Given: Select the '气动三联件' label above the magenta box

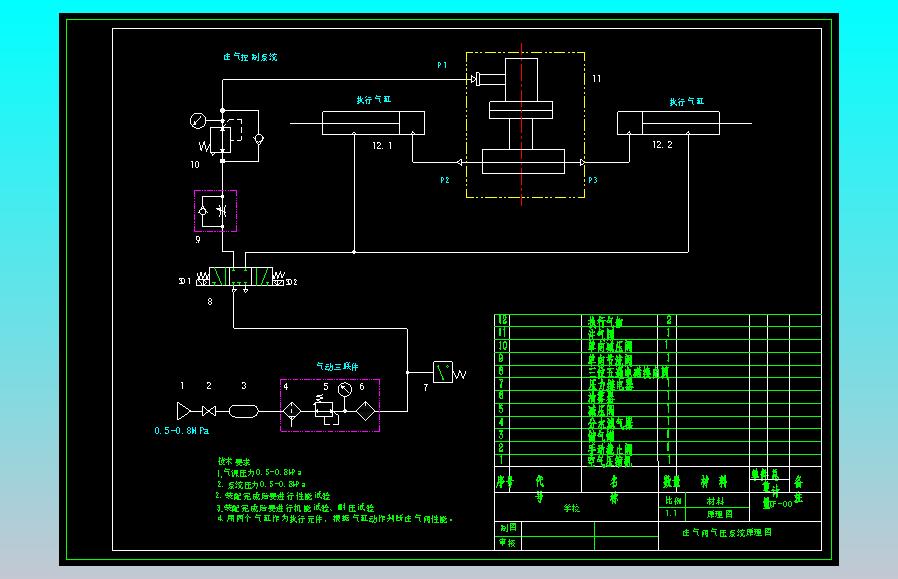Looking at the screenshot, I should point(337,367).
